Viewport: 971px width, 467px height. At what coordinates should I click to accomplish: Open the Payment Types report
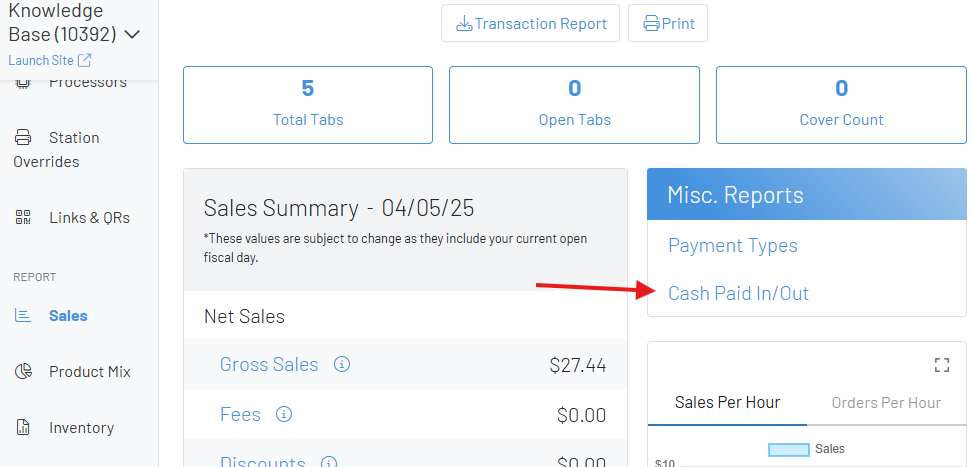click(732, 245)
